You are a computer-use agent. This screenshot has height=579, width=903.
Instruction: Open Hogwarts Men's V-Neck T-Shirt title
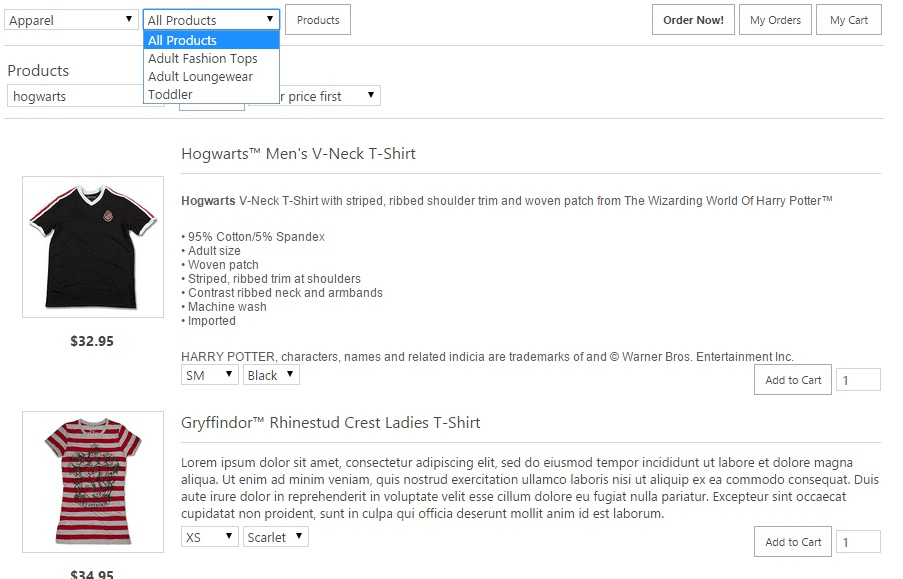298,154
